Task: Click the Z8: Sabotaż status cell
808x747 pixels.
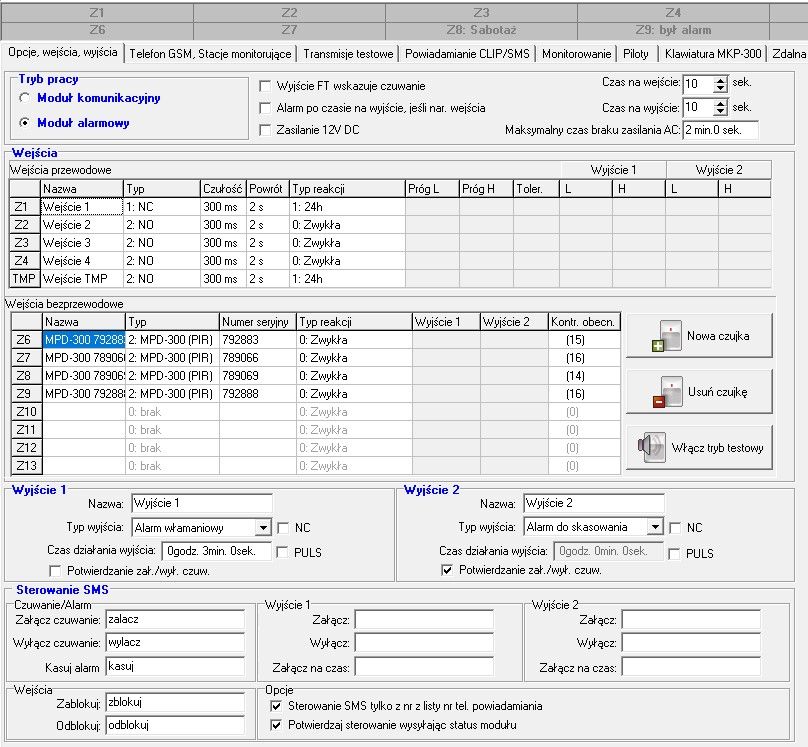Action: [481, 30]
